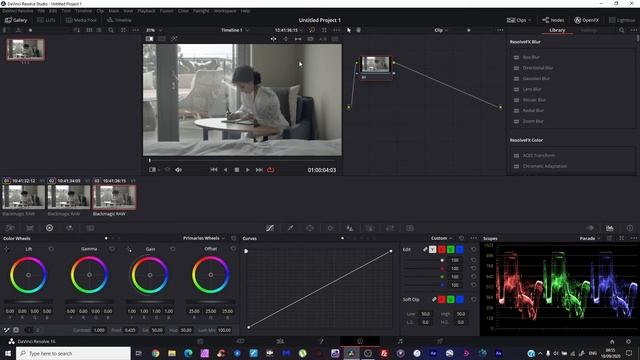
Task: Open the Help menu
Action: [x=245, y=11]
